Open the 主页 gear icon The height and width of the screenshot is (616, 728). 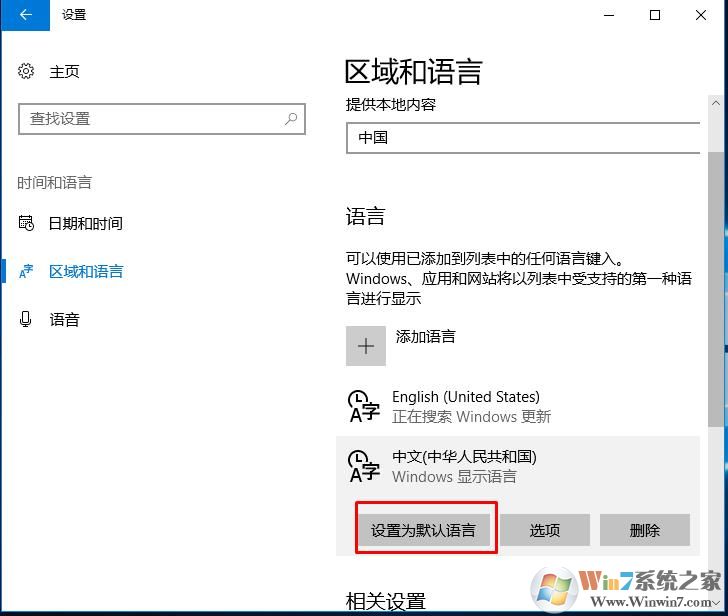[x=26, y=71]
